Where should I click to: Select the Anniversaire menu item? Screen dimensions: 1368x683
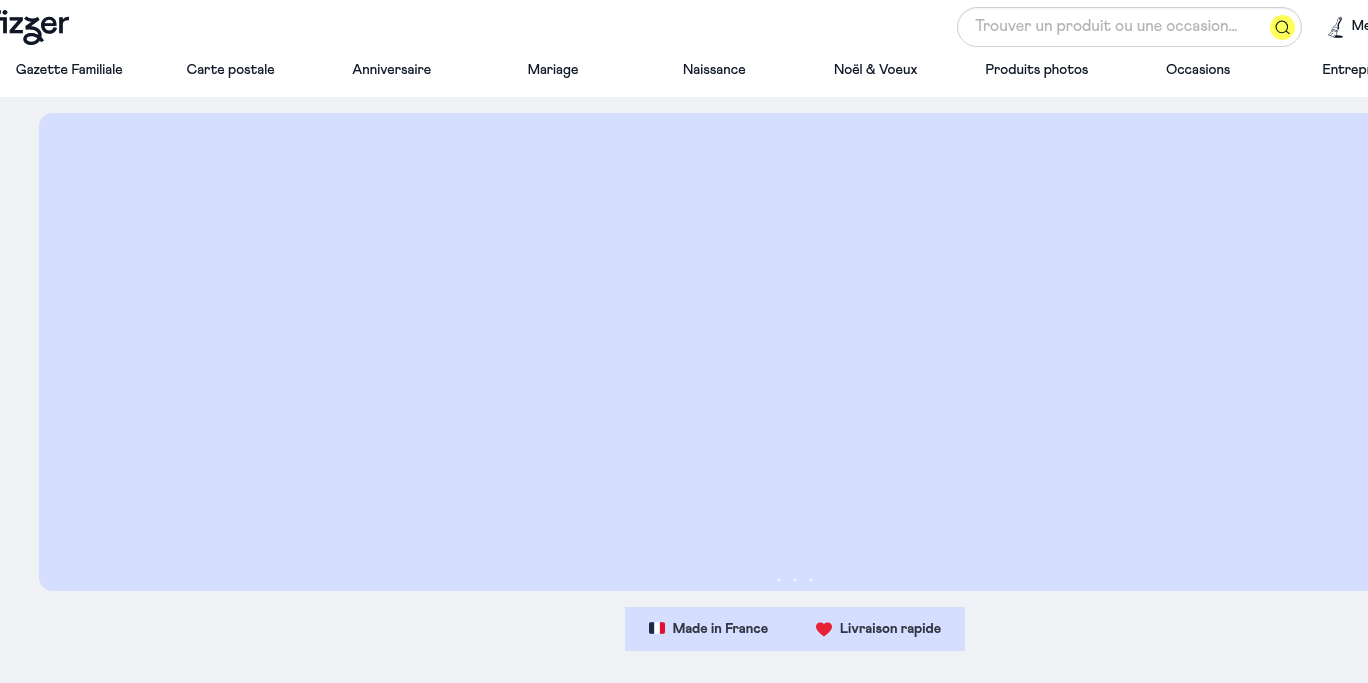392,70
